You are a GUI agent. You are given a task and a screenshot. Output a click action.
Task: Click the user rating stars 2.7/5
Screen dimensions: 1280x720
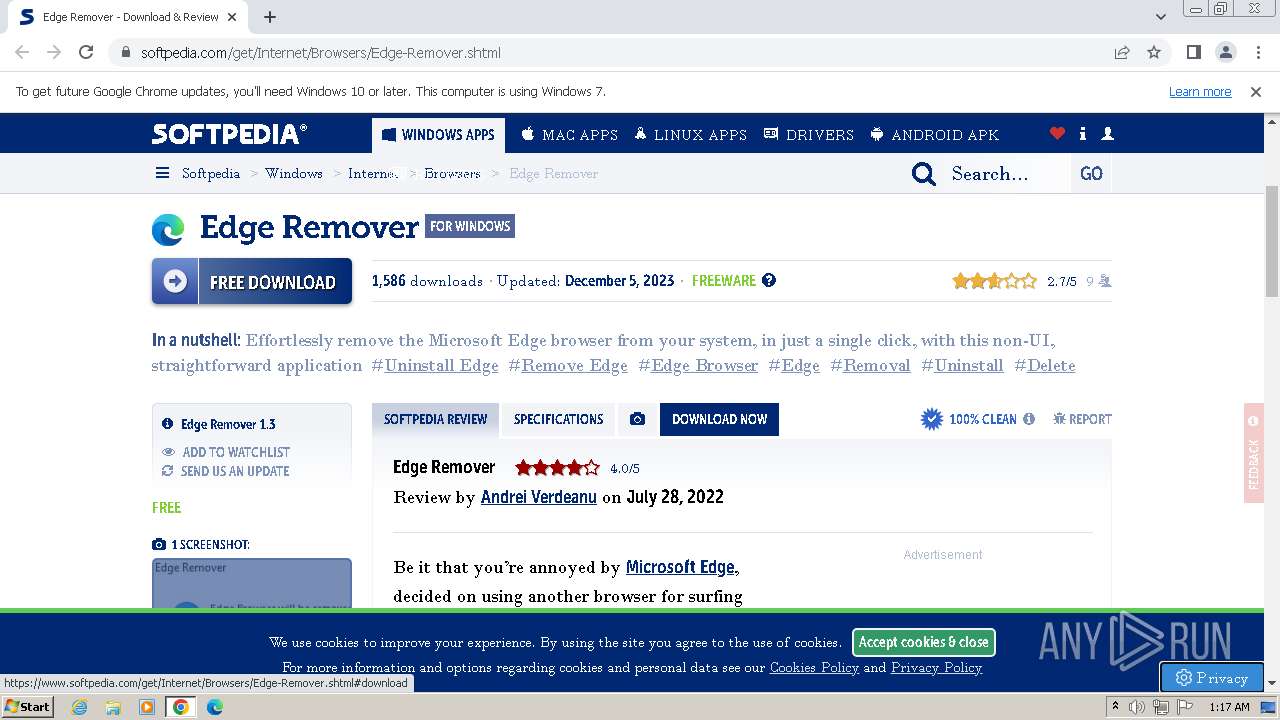click(x=994, y=281)
